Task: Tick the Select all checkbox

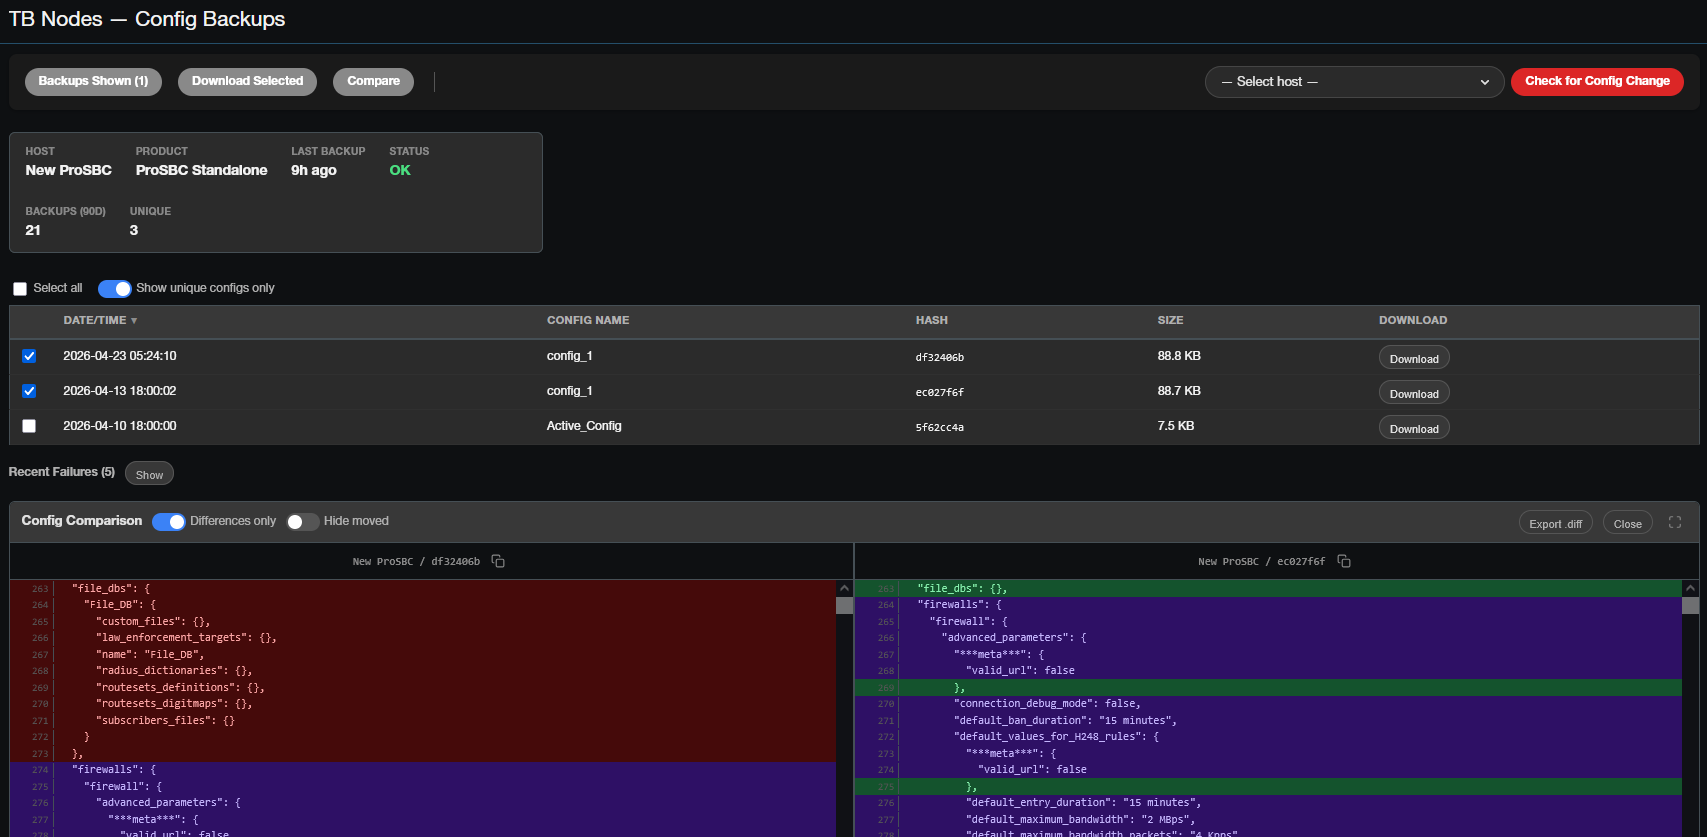Action: coord(20,289)
